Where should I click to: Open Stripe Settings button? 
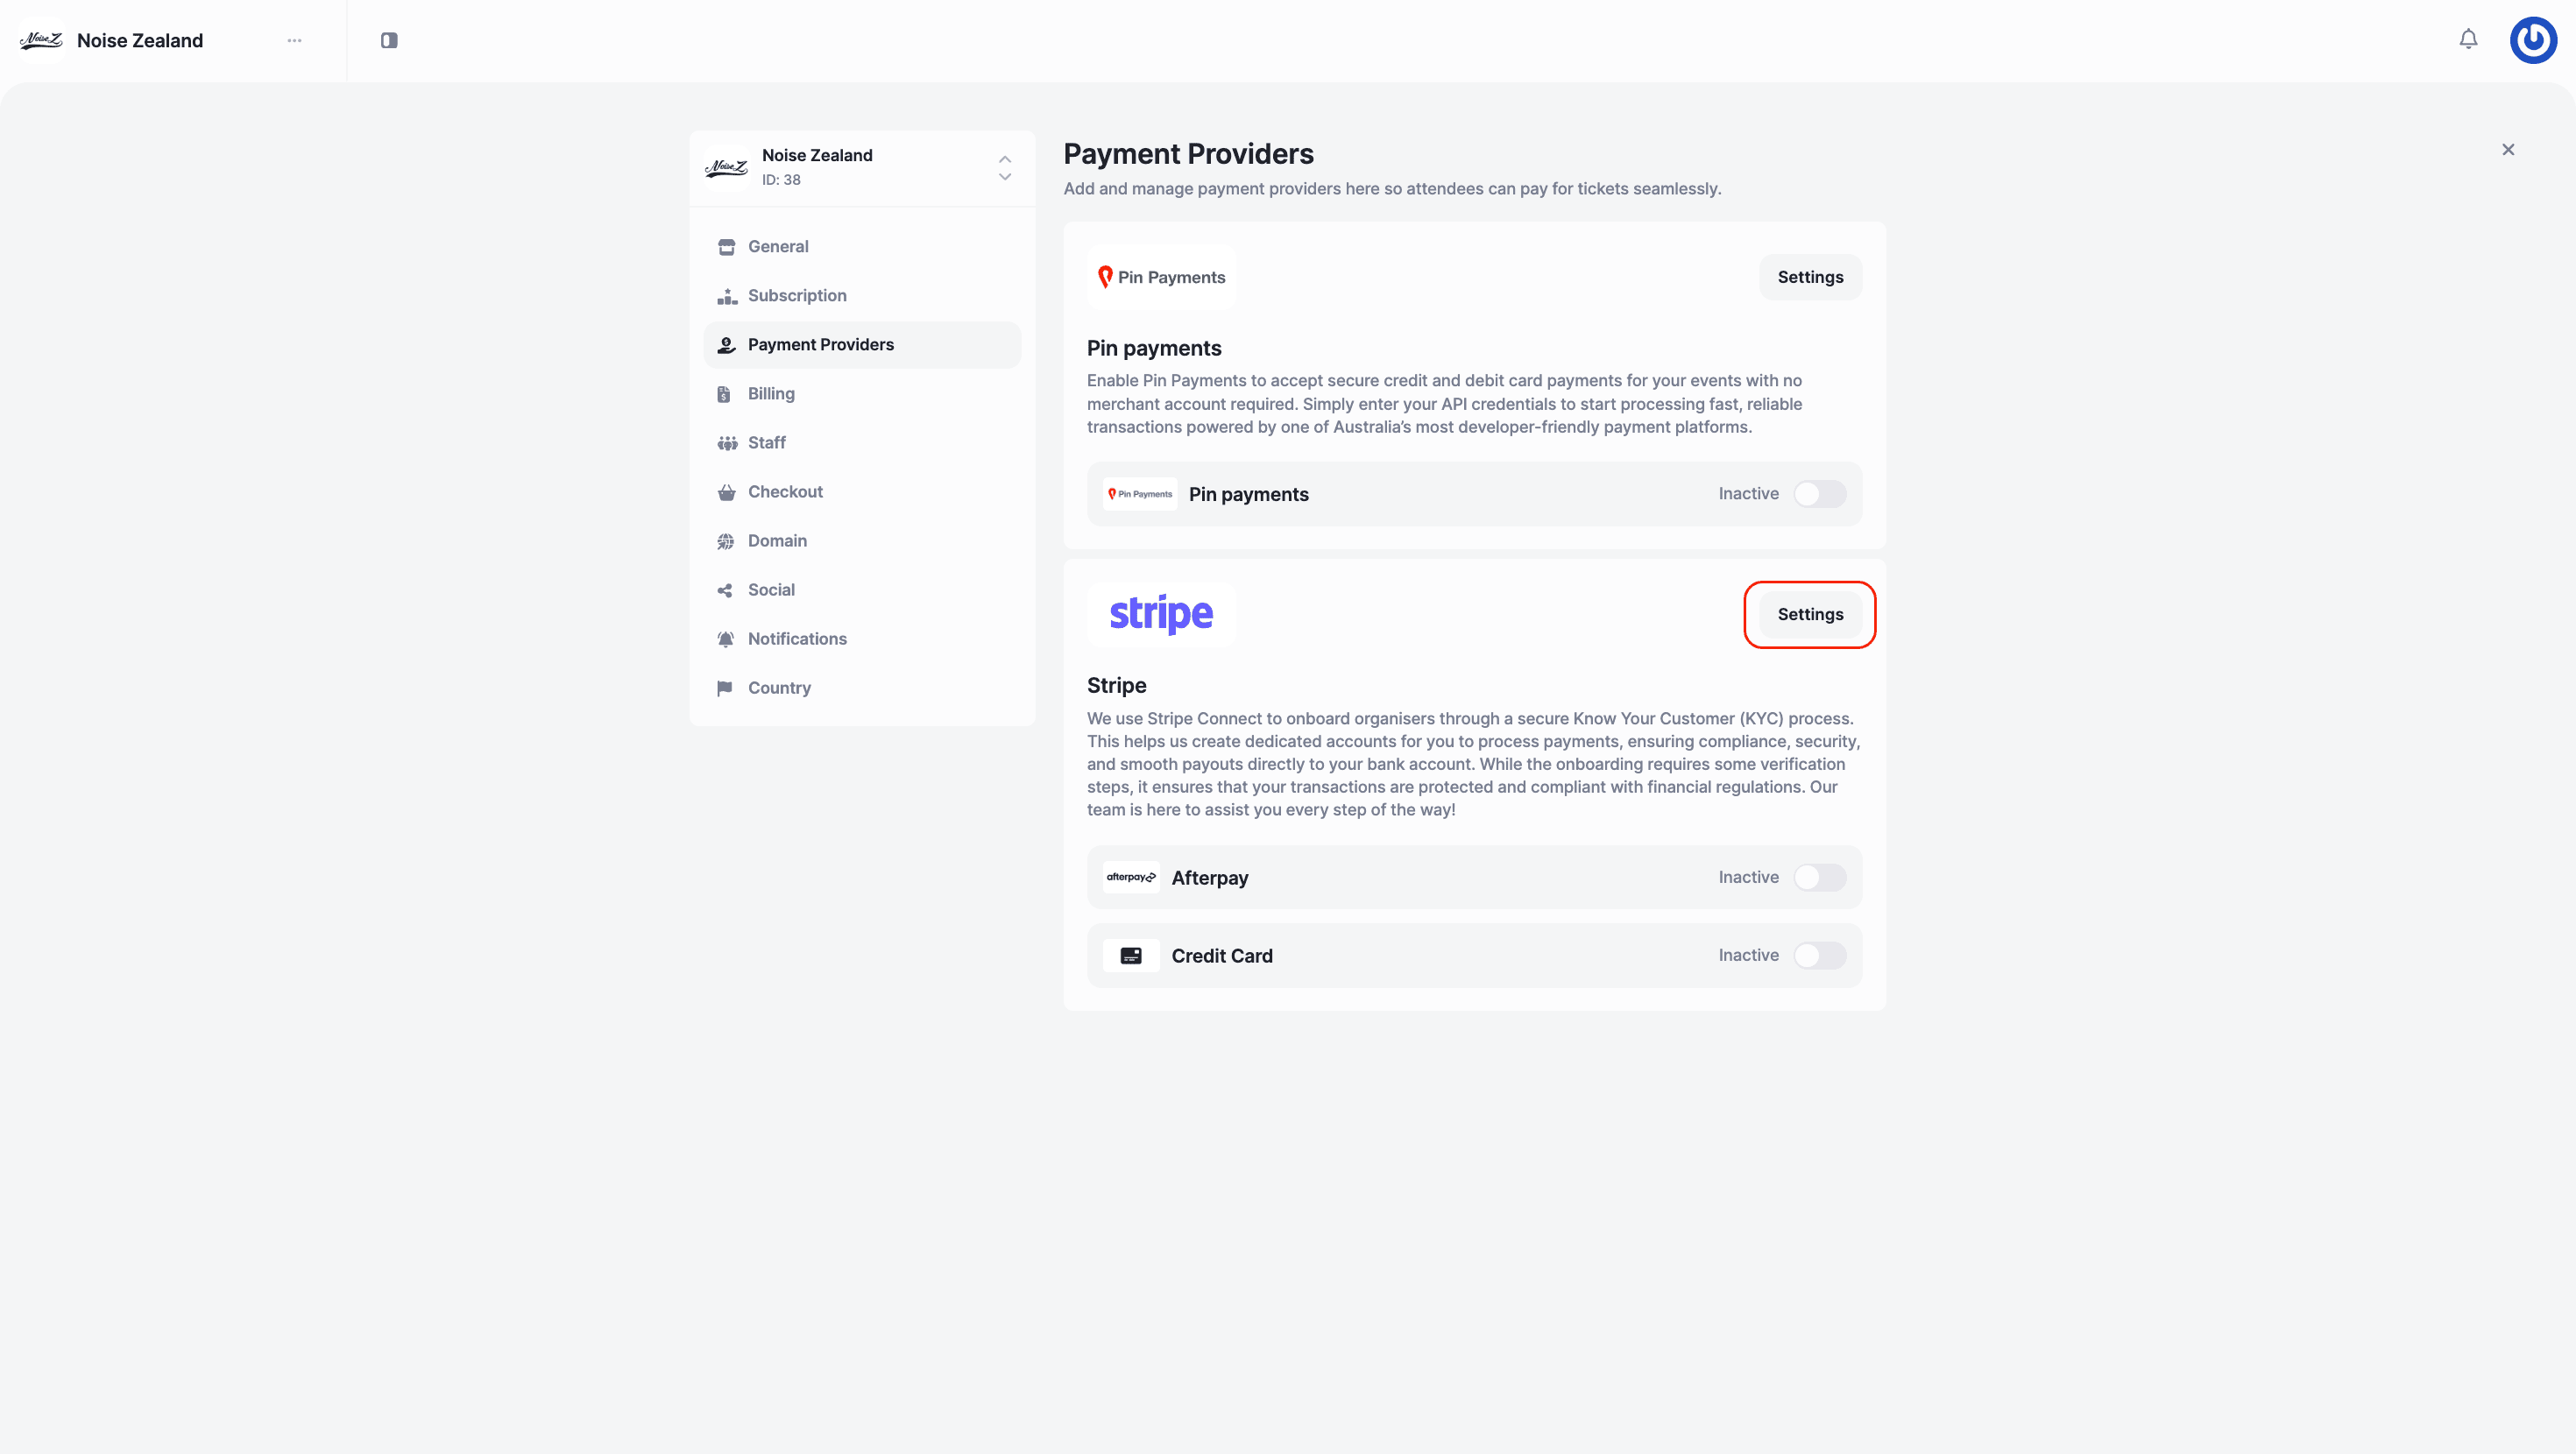1809,614
